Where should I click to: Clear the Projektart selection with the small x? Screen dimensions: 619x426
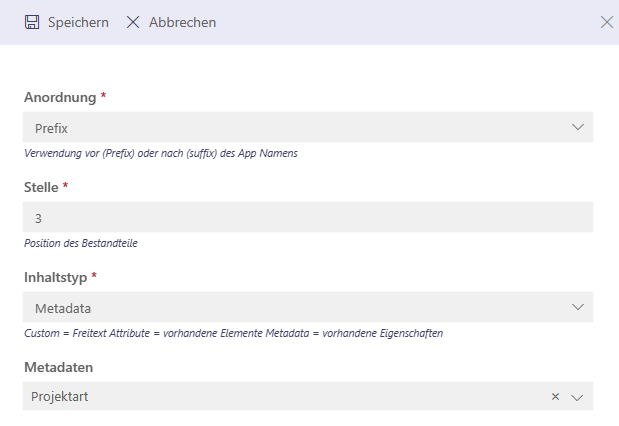coord(555,396)
